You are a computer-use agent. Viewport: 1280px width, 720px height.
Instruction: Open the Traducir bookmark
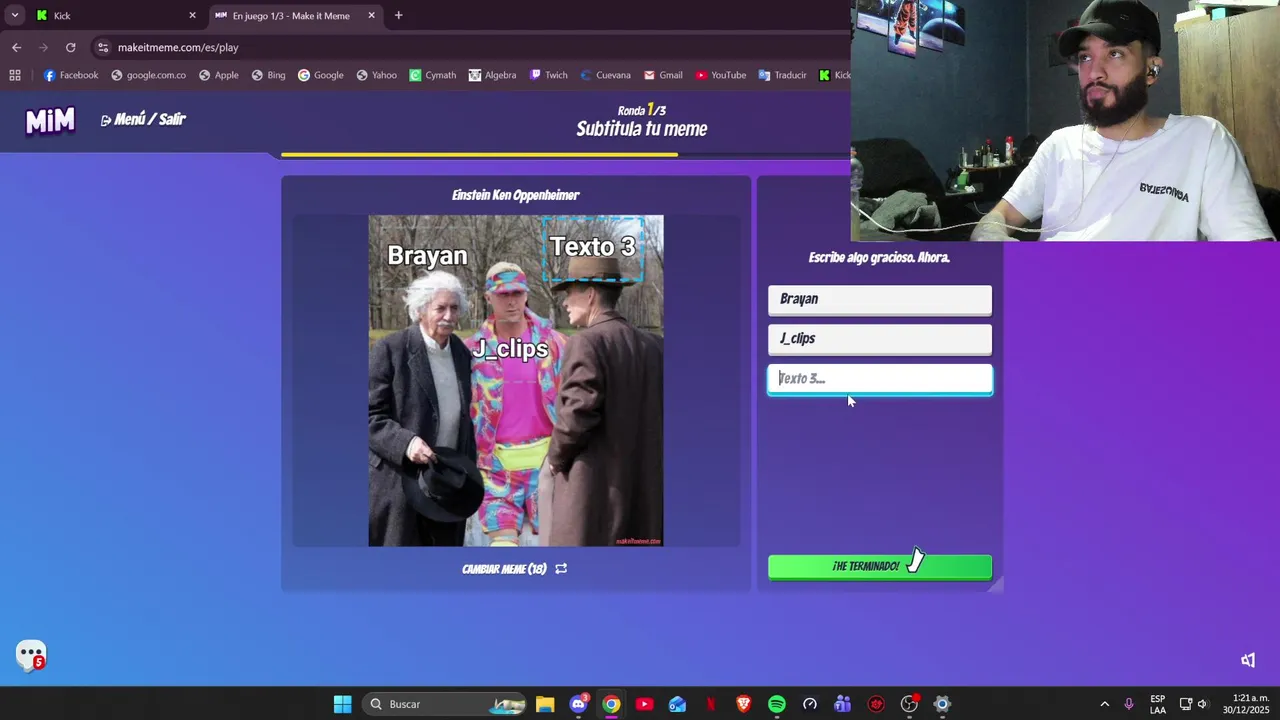click(782, 75)
